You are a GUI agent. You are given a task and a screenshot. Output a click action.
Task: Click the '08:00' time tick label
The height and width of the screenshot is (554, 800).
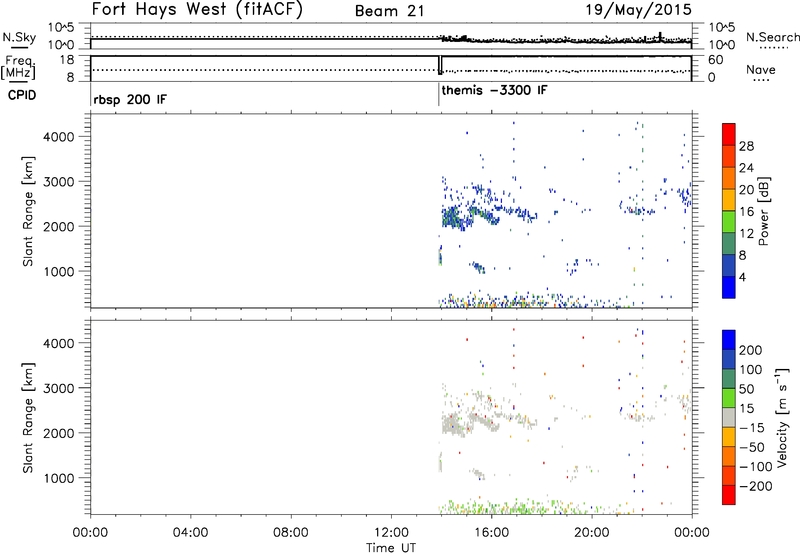point(291,533)
